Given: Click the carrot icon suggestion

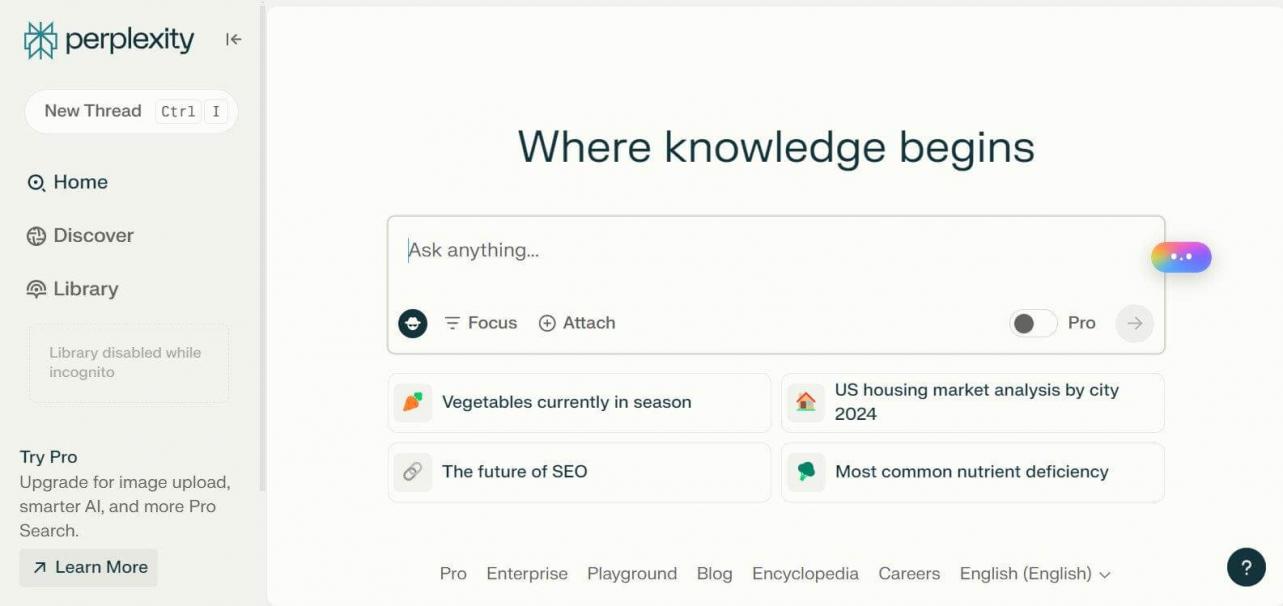Looking at the screenshot, I should (x=413, y=402).
